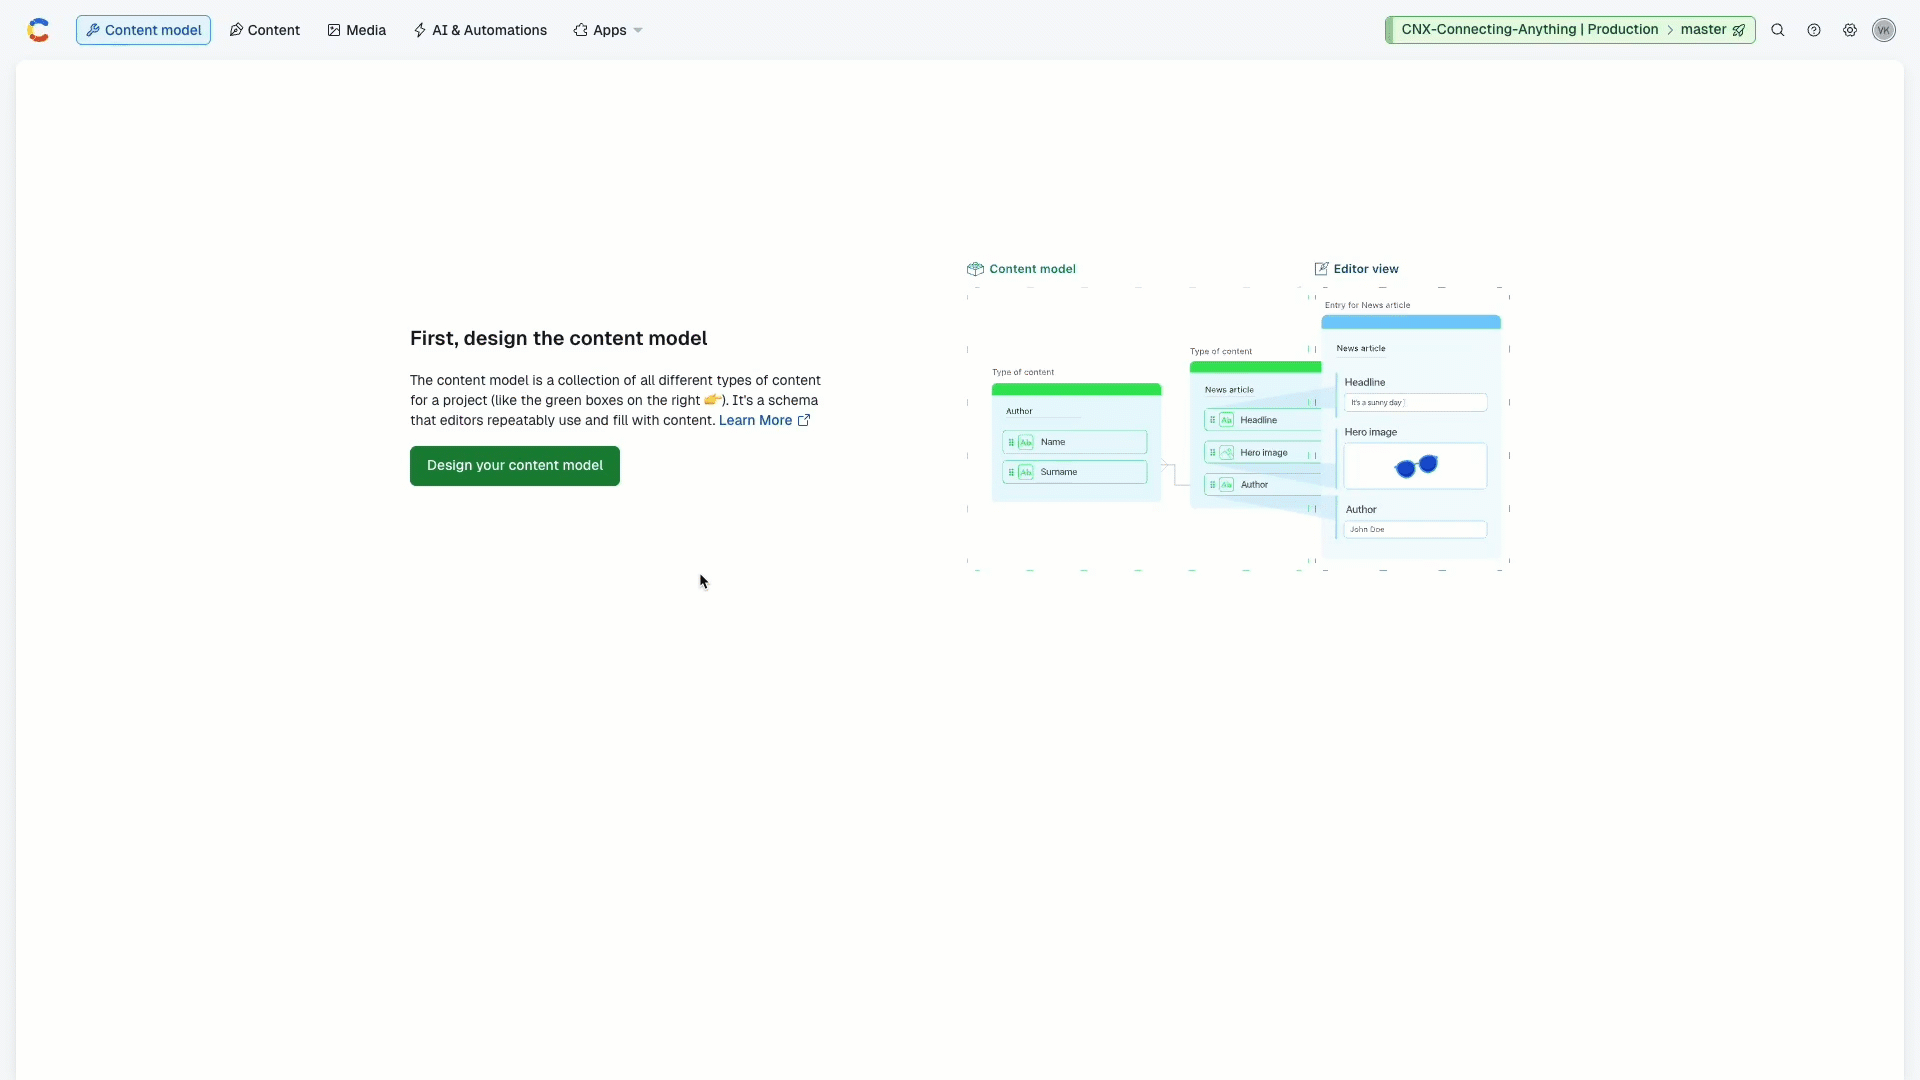Click the Hero image sunglasses thumbnail
Screen dimensions: 1920x1080
1415,466
